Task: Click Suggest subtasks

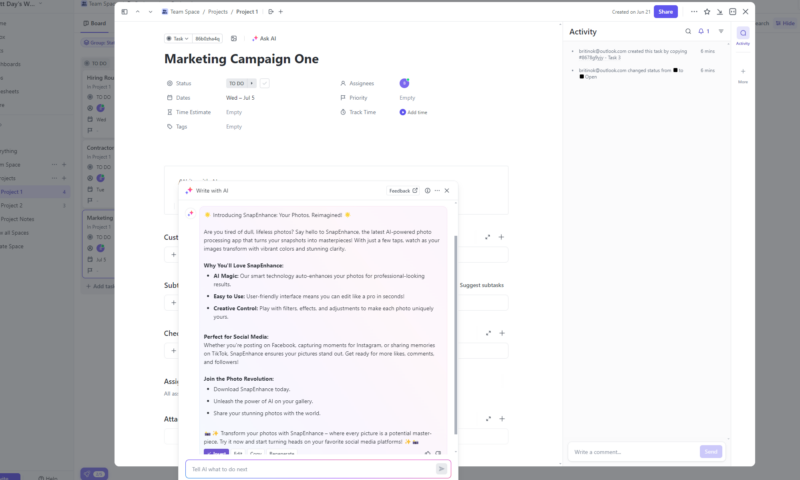Action: (482, 285)
